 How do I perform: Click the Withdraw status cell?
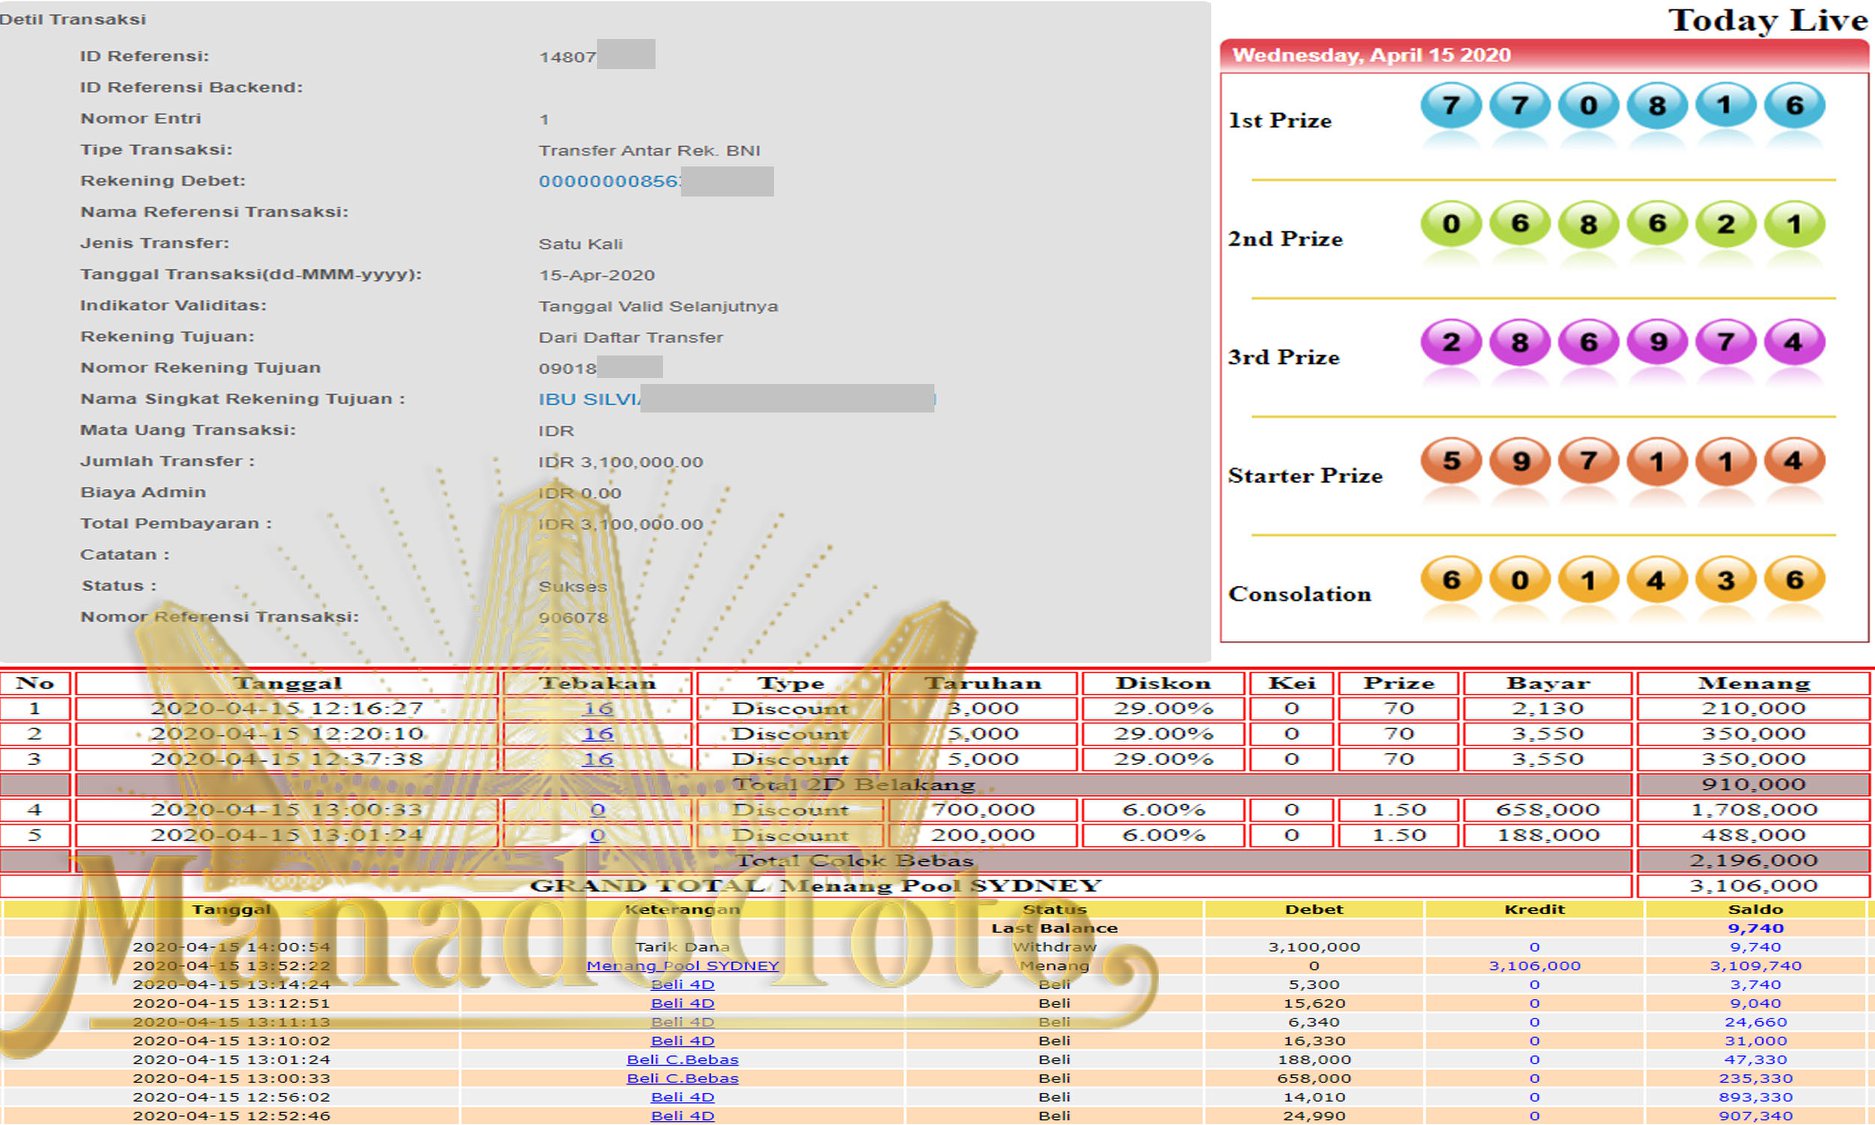(x=1054, y=946)
